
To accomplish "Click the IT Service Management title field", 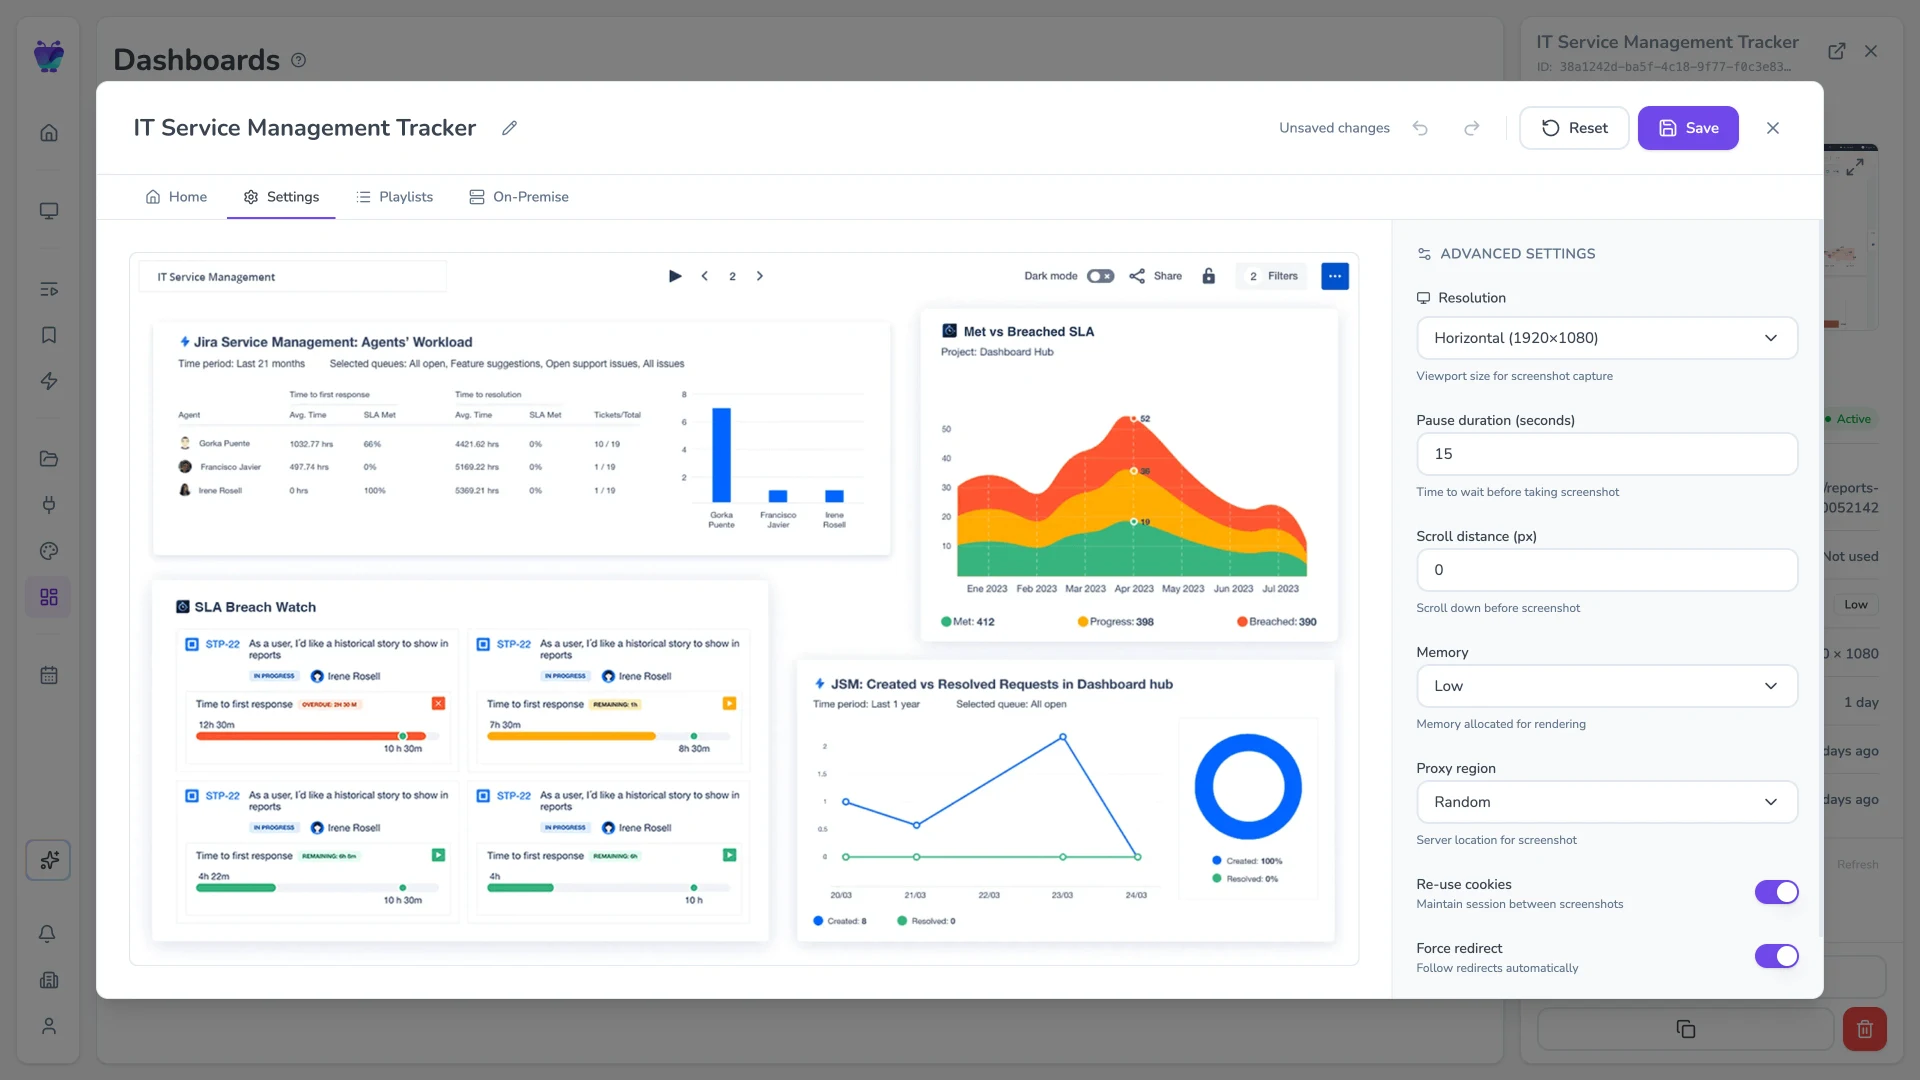I will [x=293, y=277].
